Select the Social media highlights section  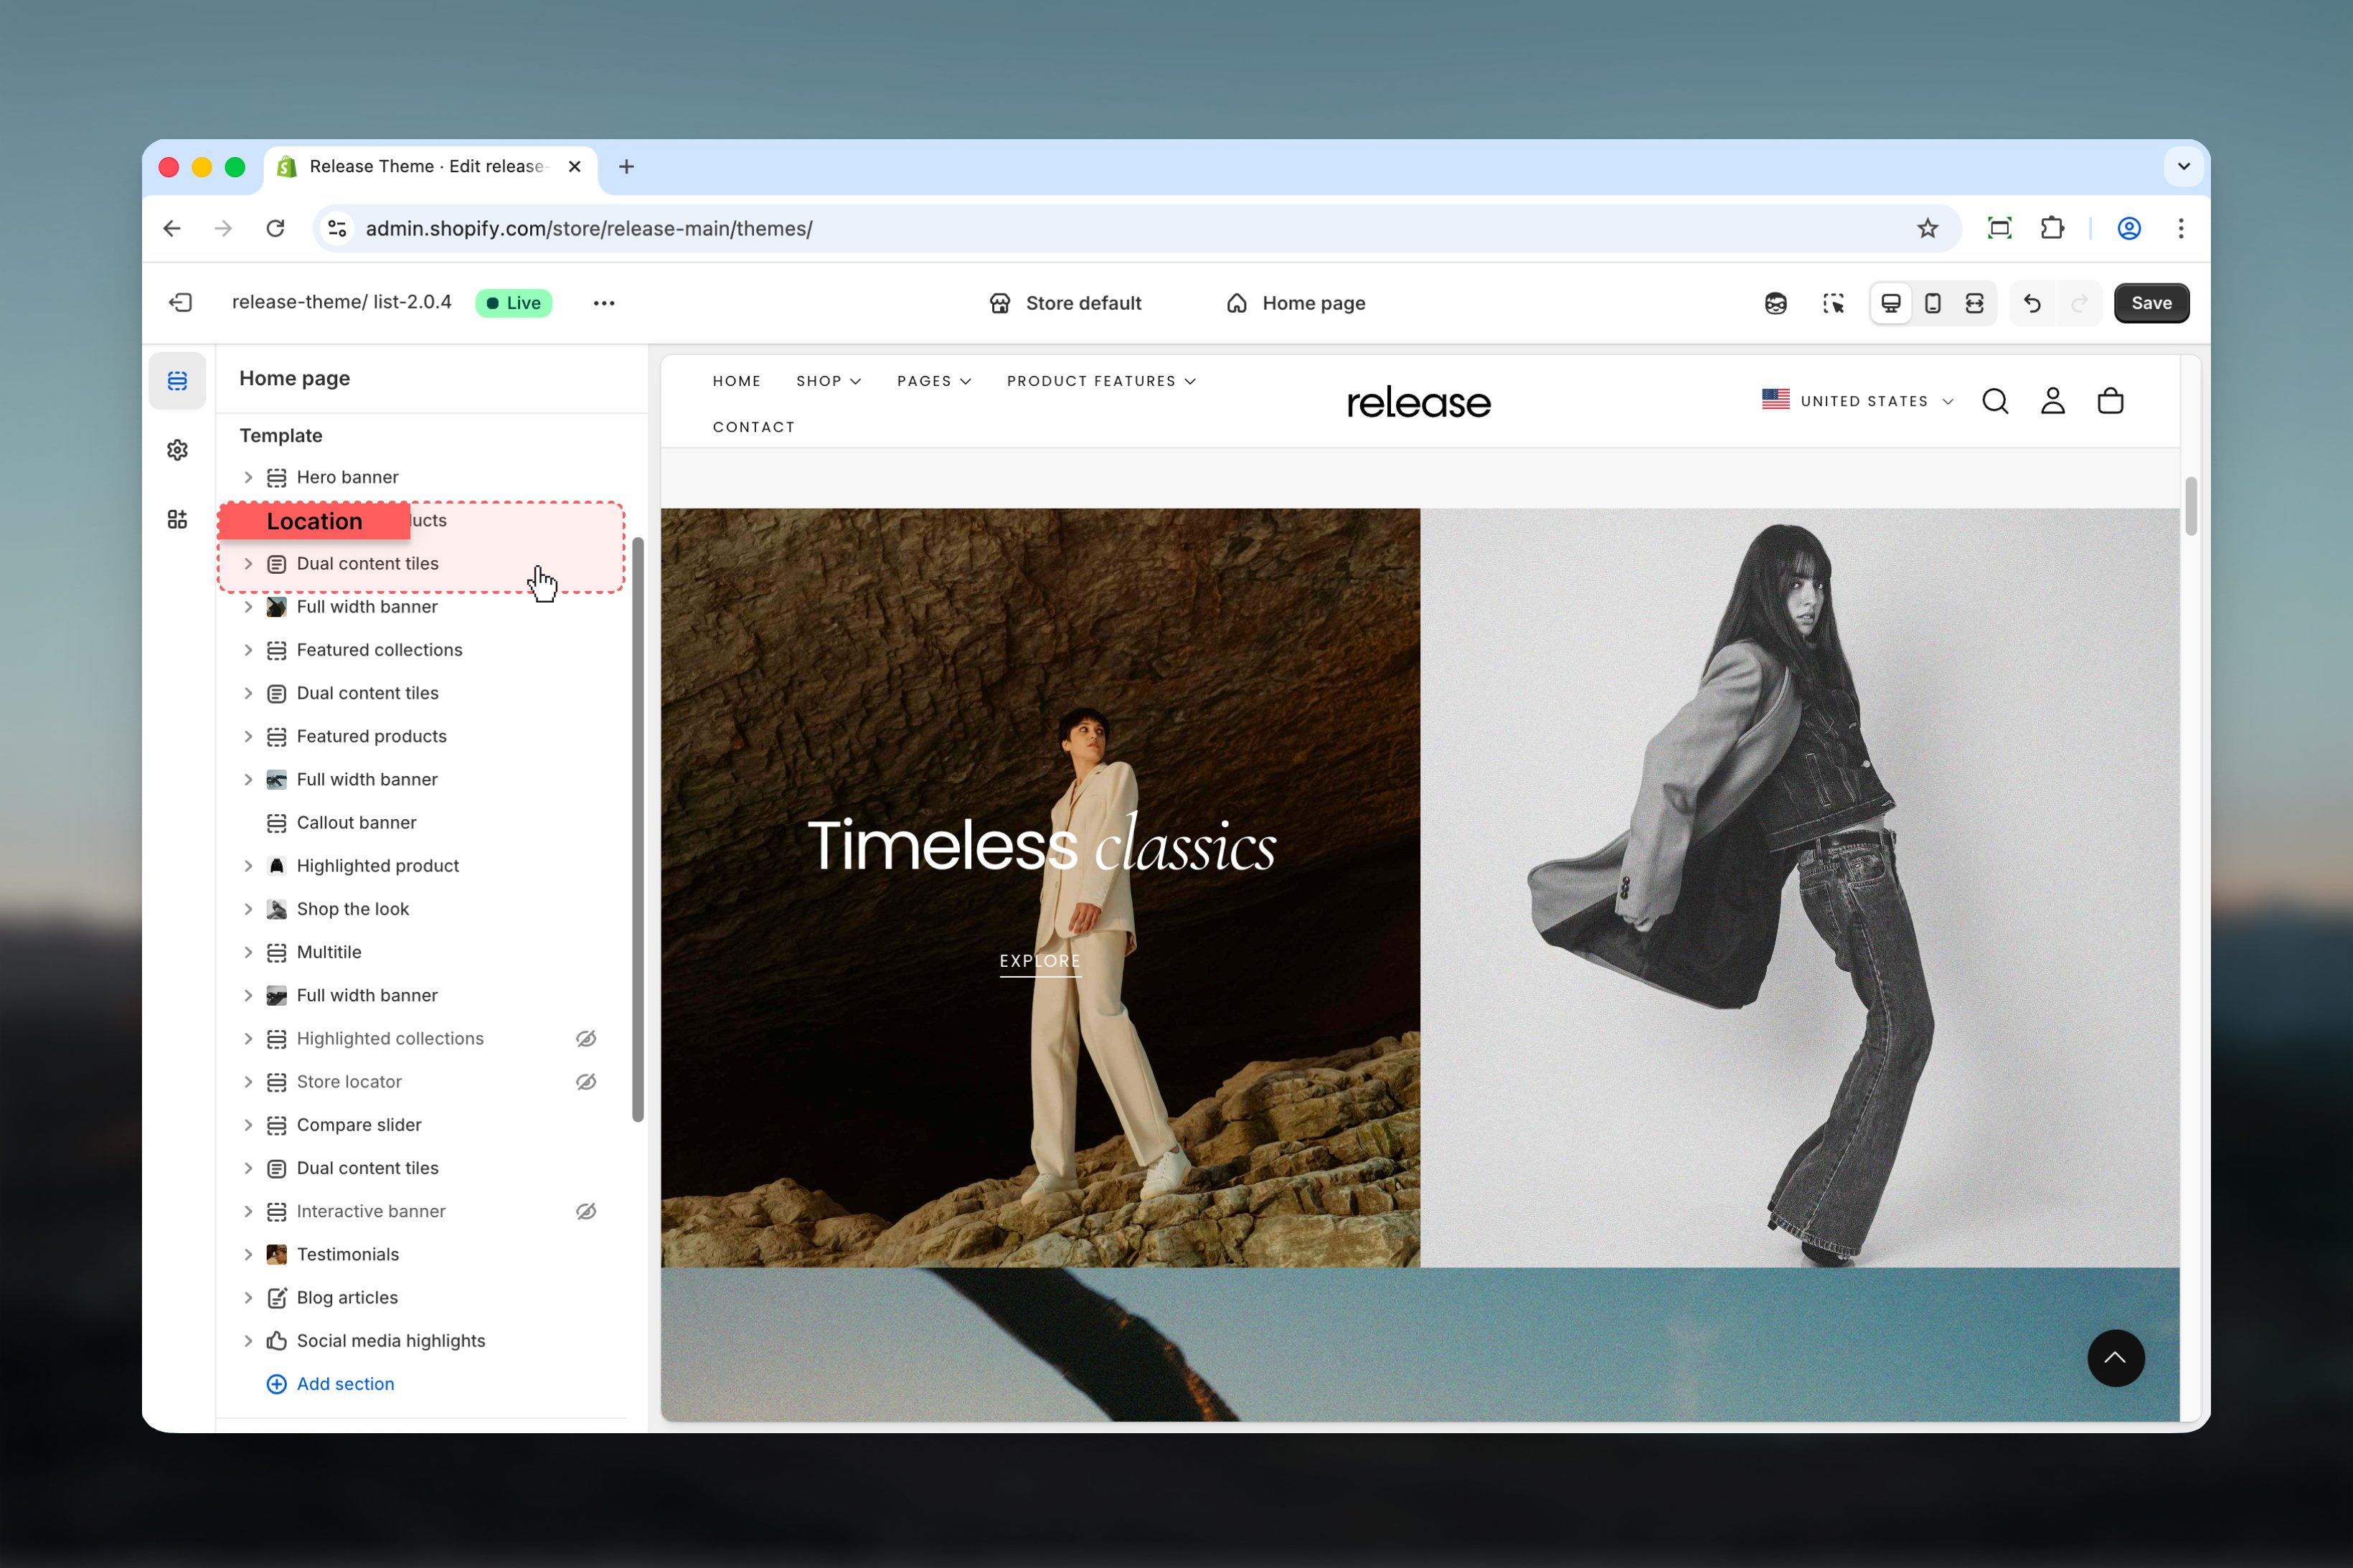click(x=391, y=1340)
